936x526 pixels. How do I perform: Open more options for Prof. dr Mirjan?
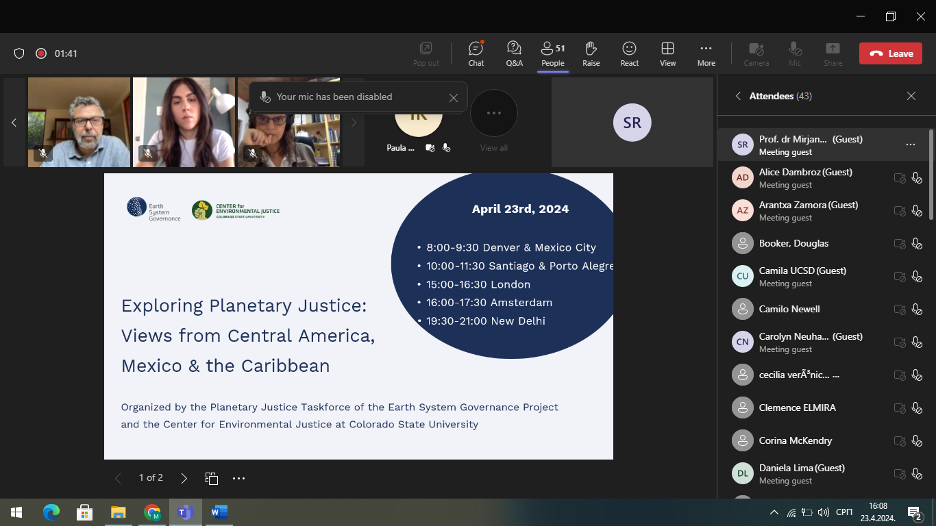click(x=910, y=145)
